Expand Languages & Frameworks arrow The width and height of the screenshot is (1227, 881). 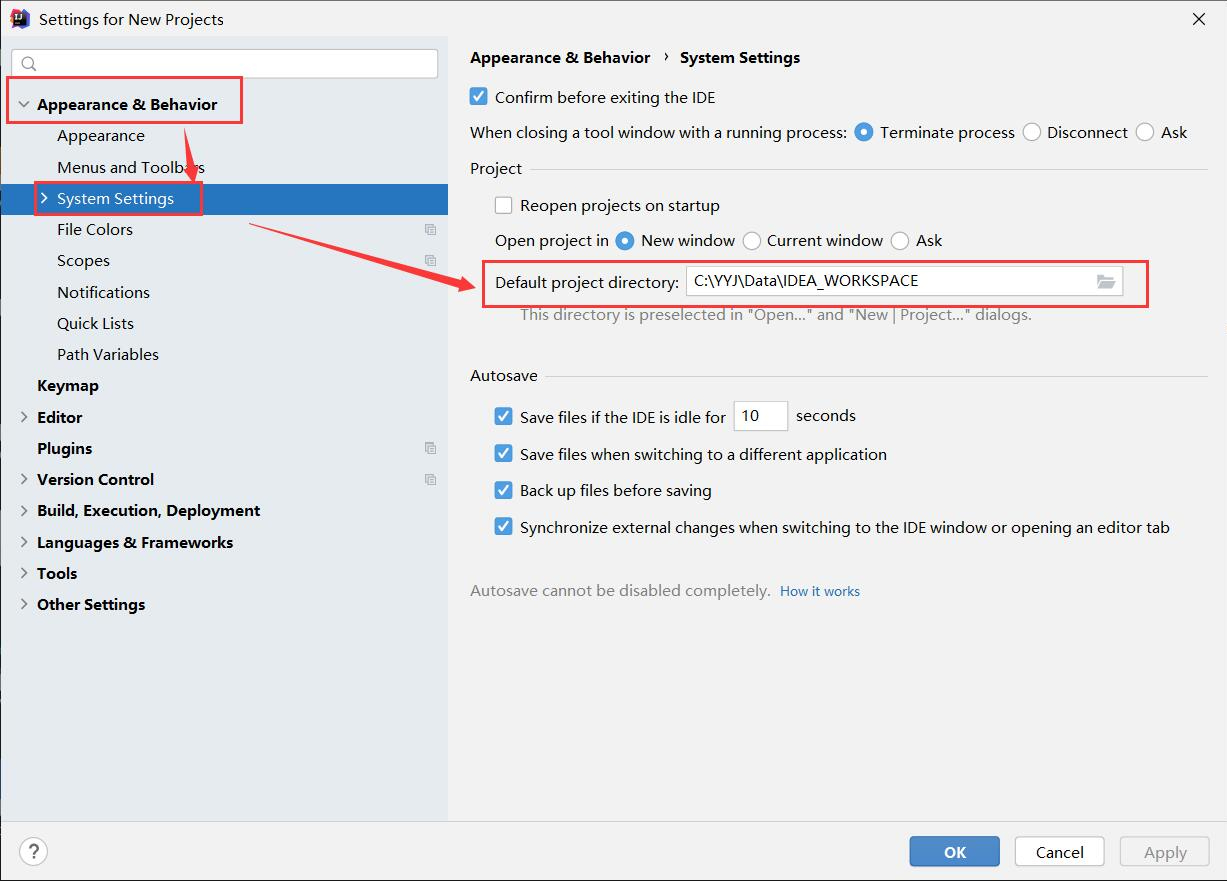tap(24, 542)
